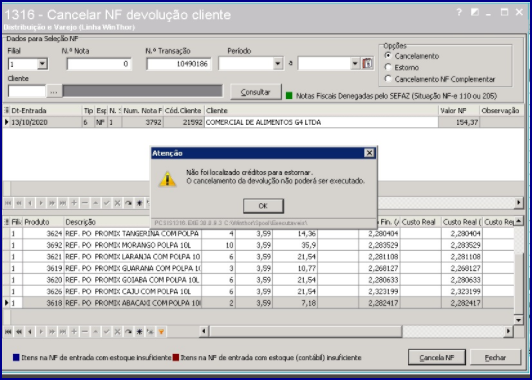Go to next record in notes navigator
The image size is (532, 380).
[x=41, y=203]
